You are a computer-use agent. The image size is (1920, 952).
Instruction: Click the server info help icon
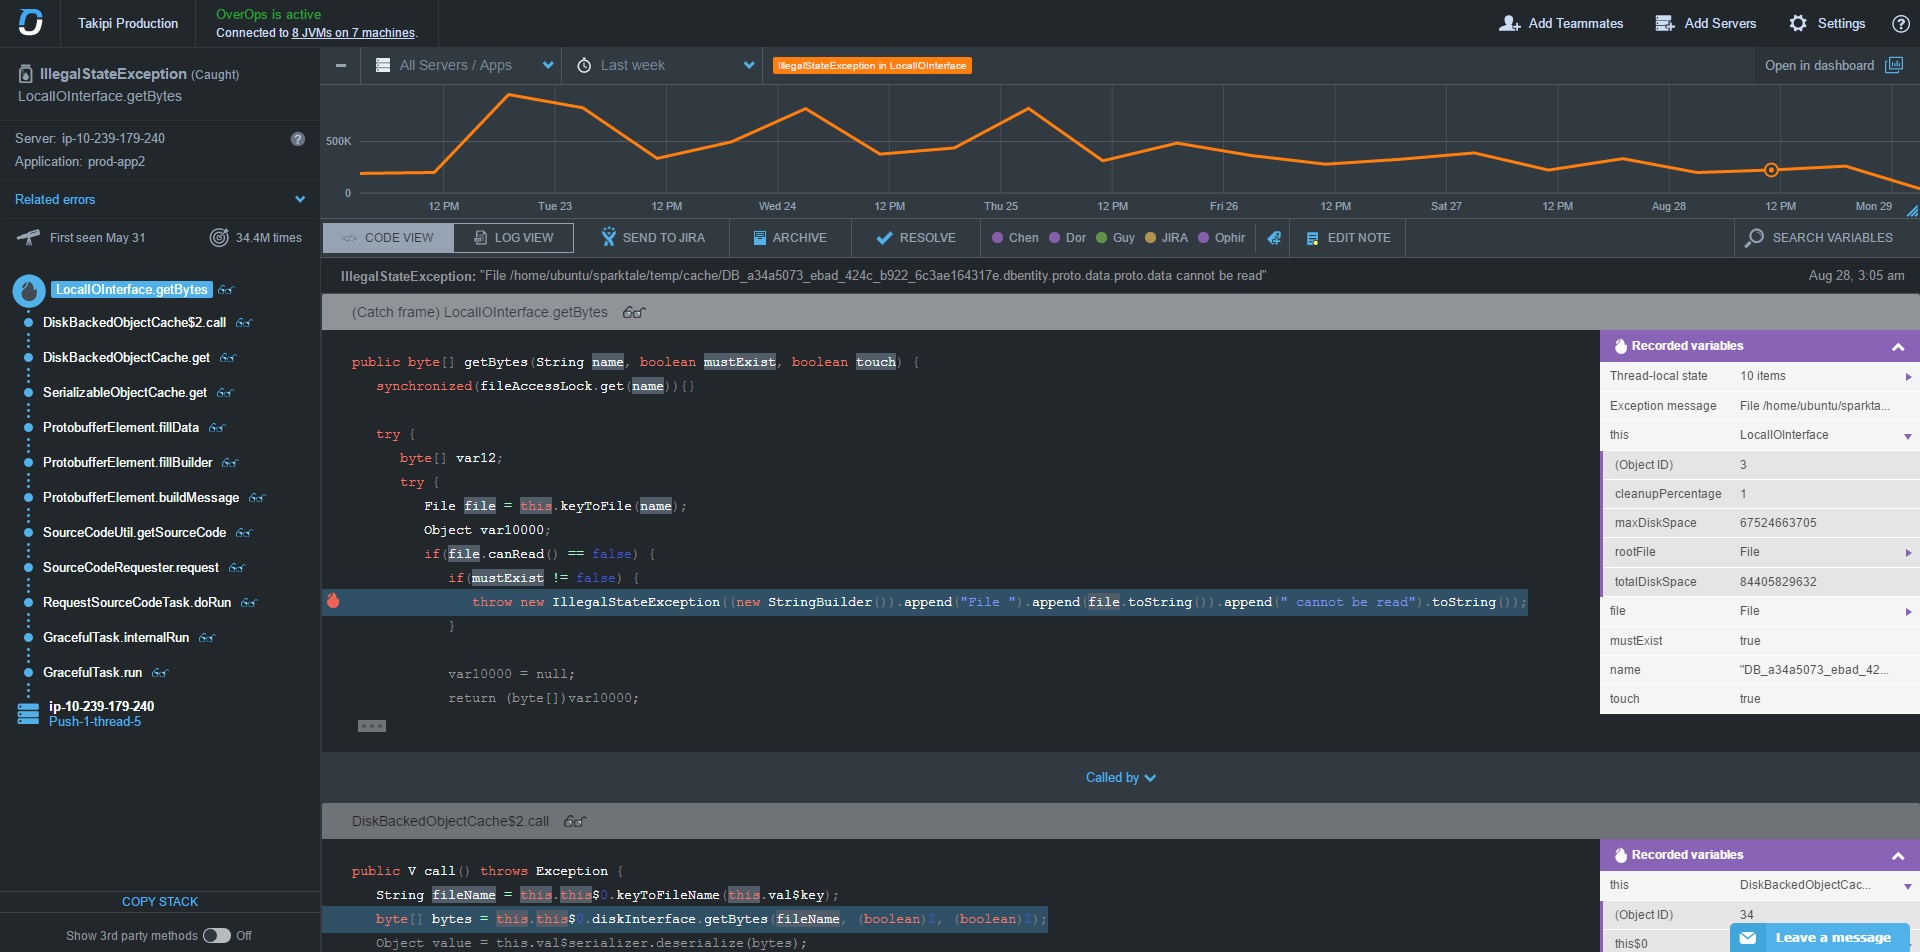coord(298,139)
